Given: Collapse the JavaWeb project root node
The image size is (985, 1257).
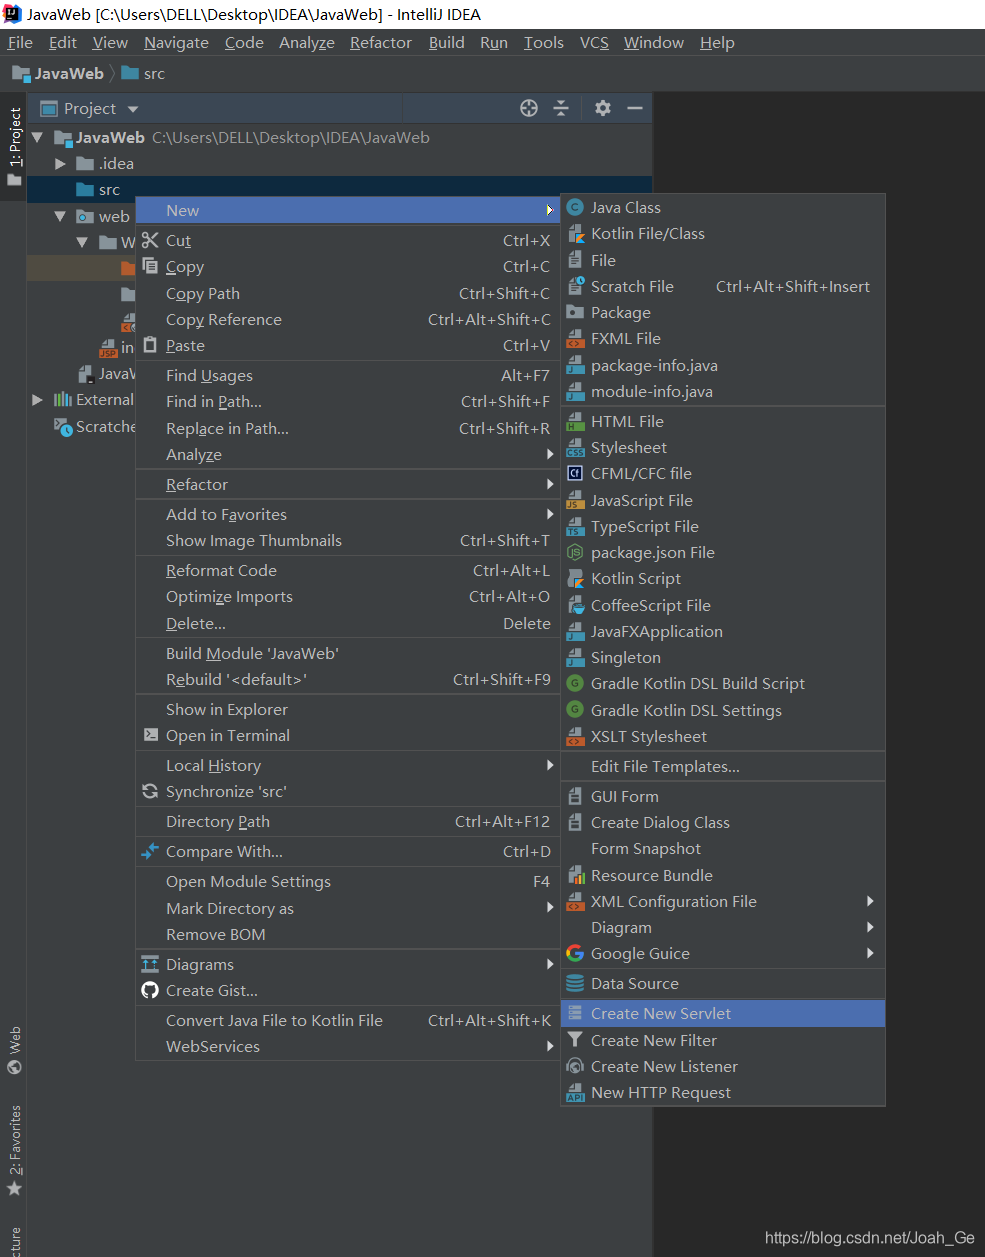Looking at the screenshot, I should (x=37, y=137).
